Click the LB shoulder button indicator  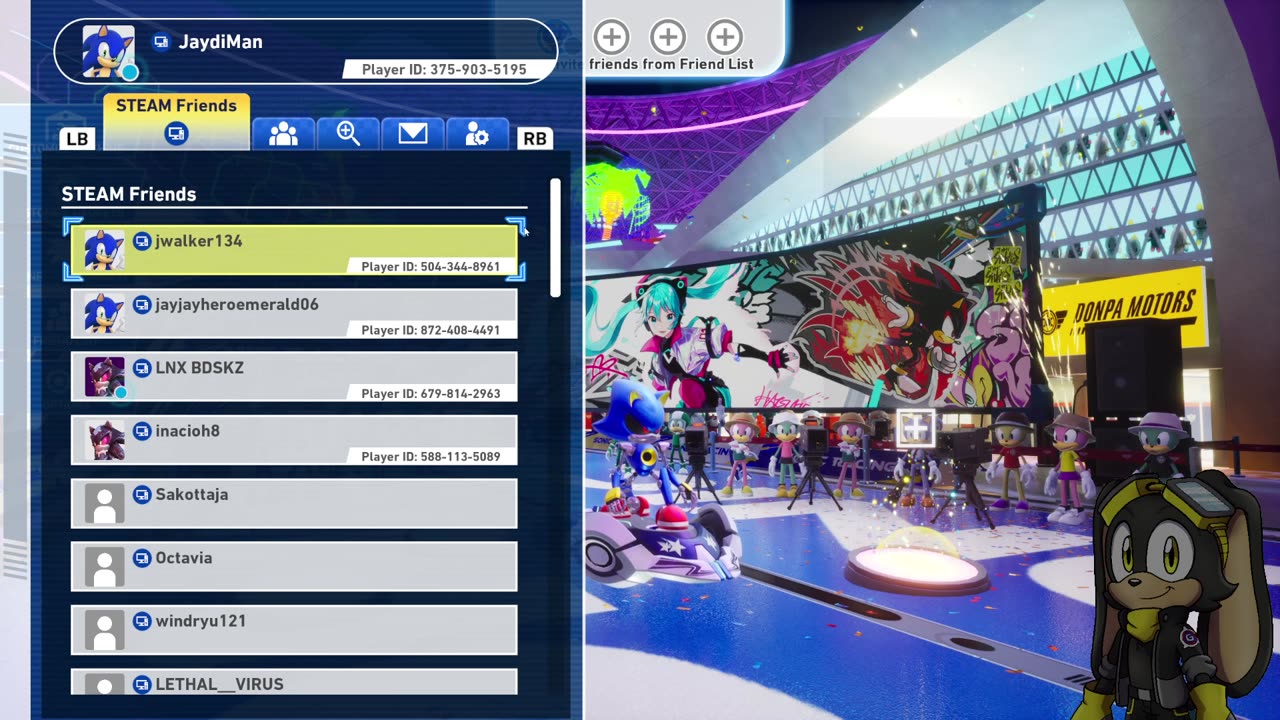tap(77, 139)
